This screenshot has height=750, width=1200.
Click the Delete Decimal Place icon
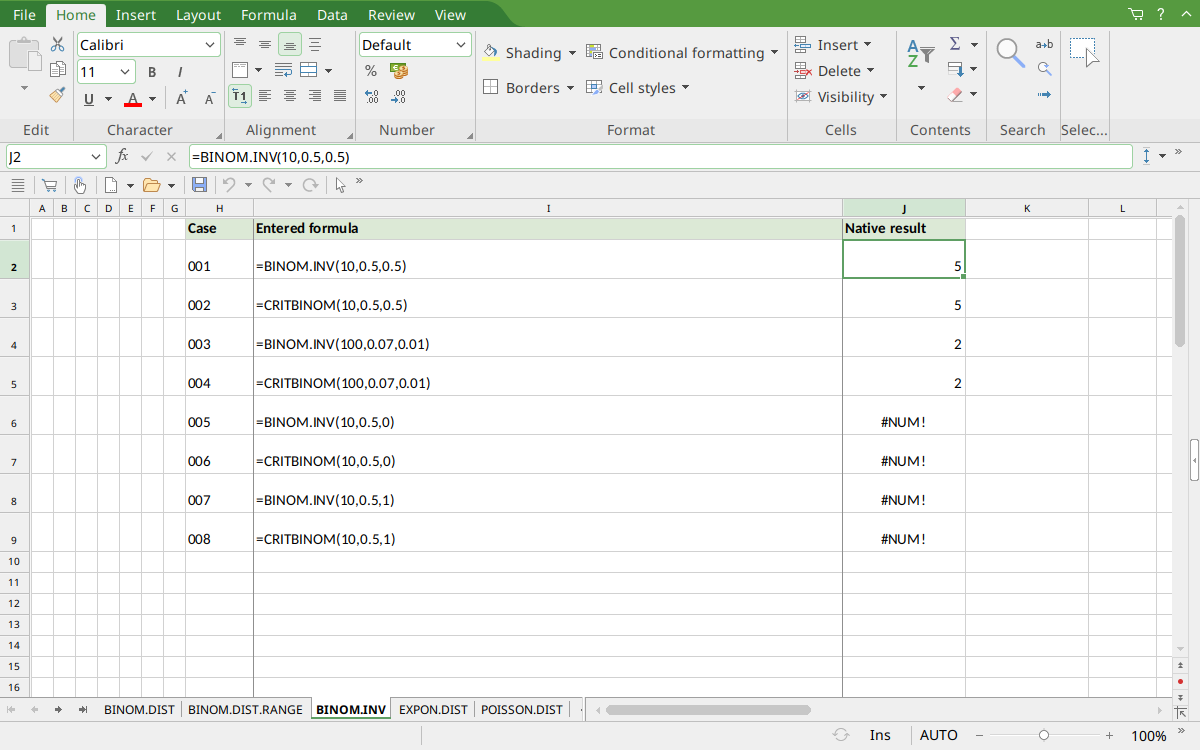399,96
